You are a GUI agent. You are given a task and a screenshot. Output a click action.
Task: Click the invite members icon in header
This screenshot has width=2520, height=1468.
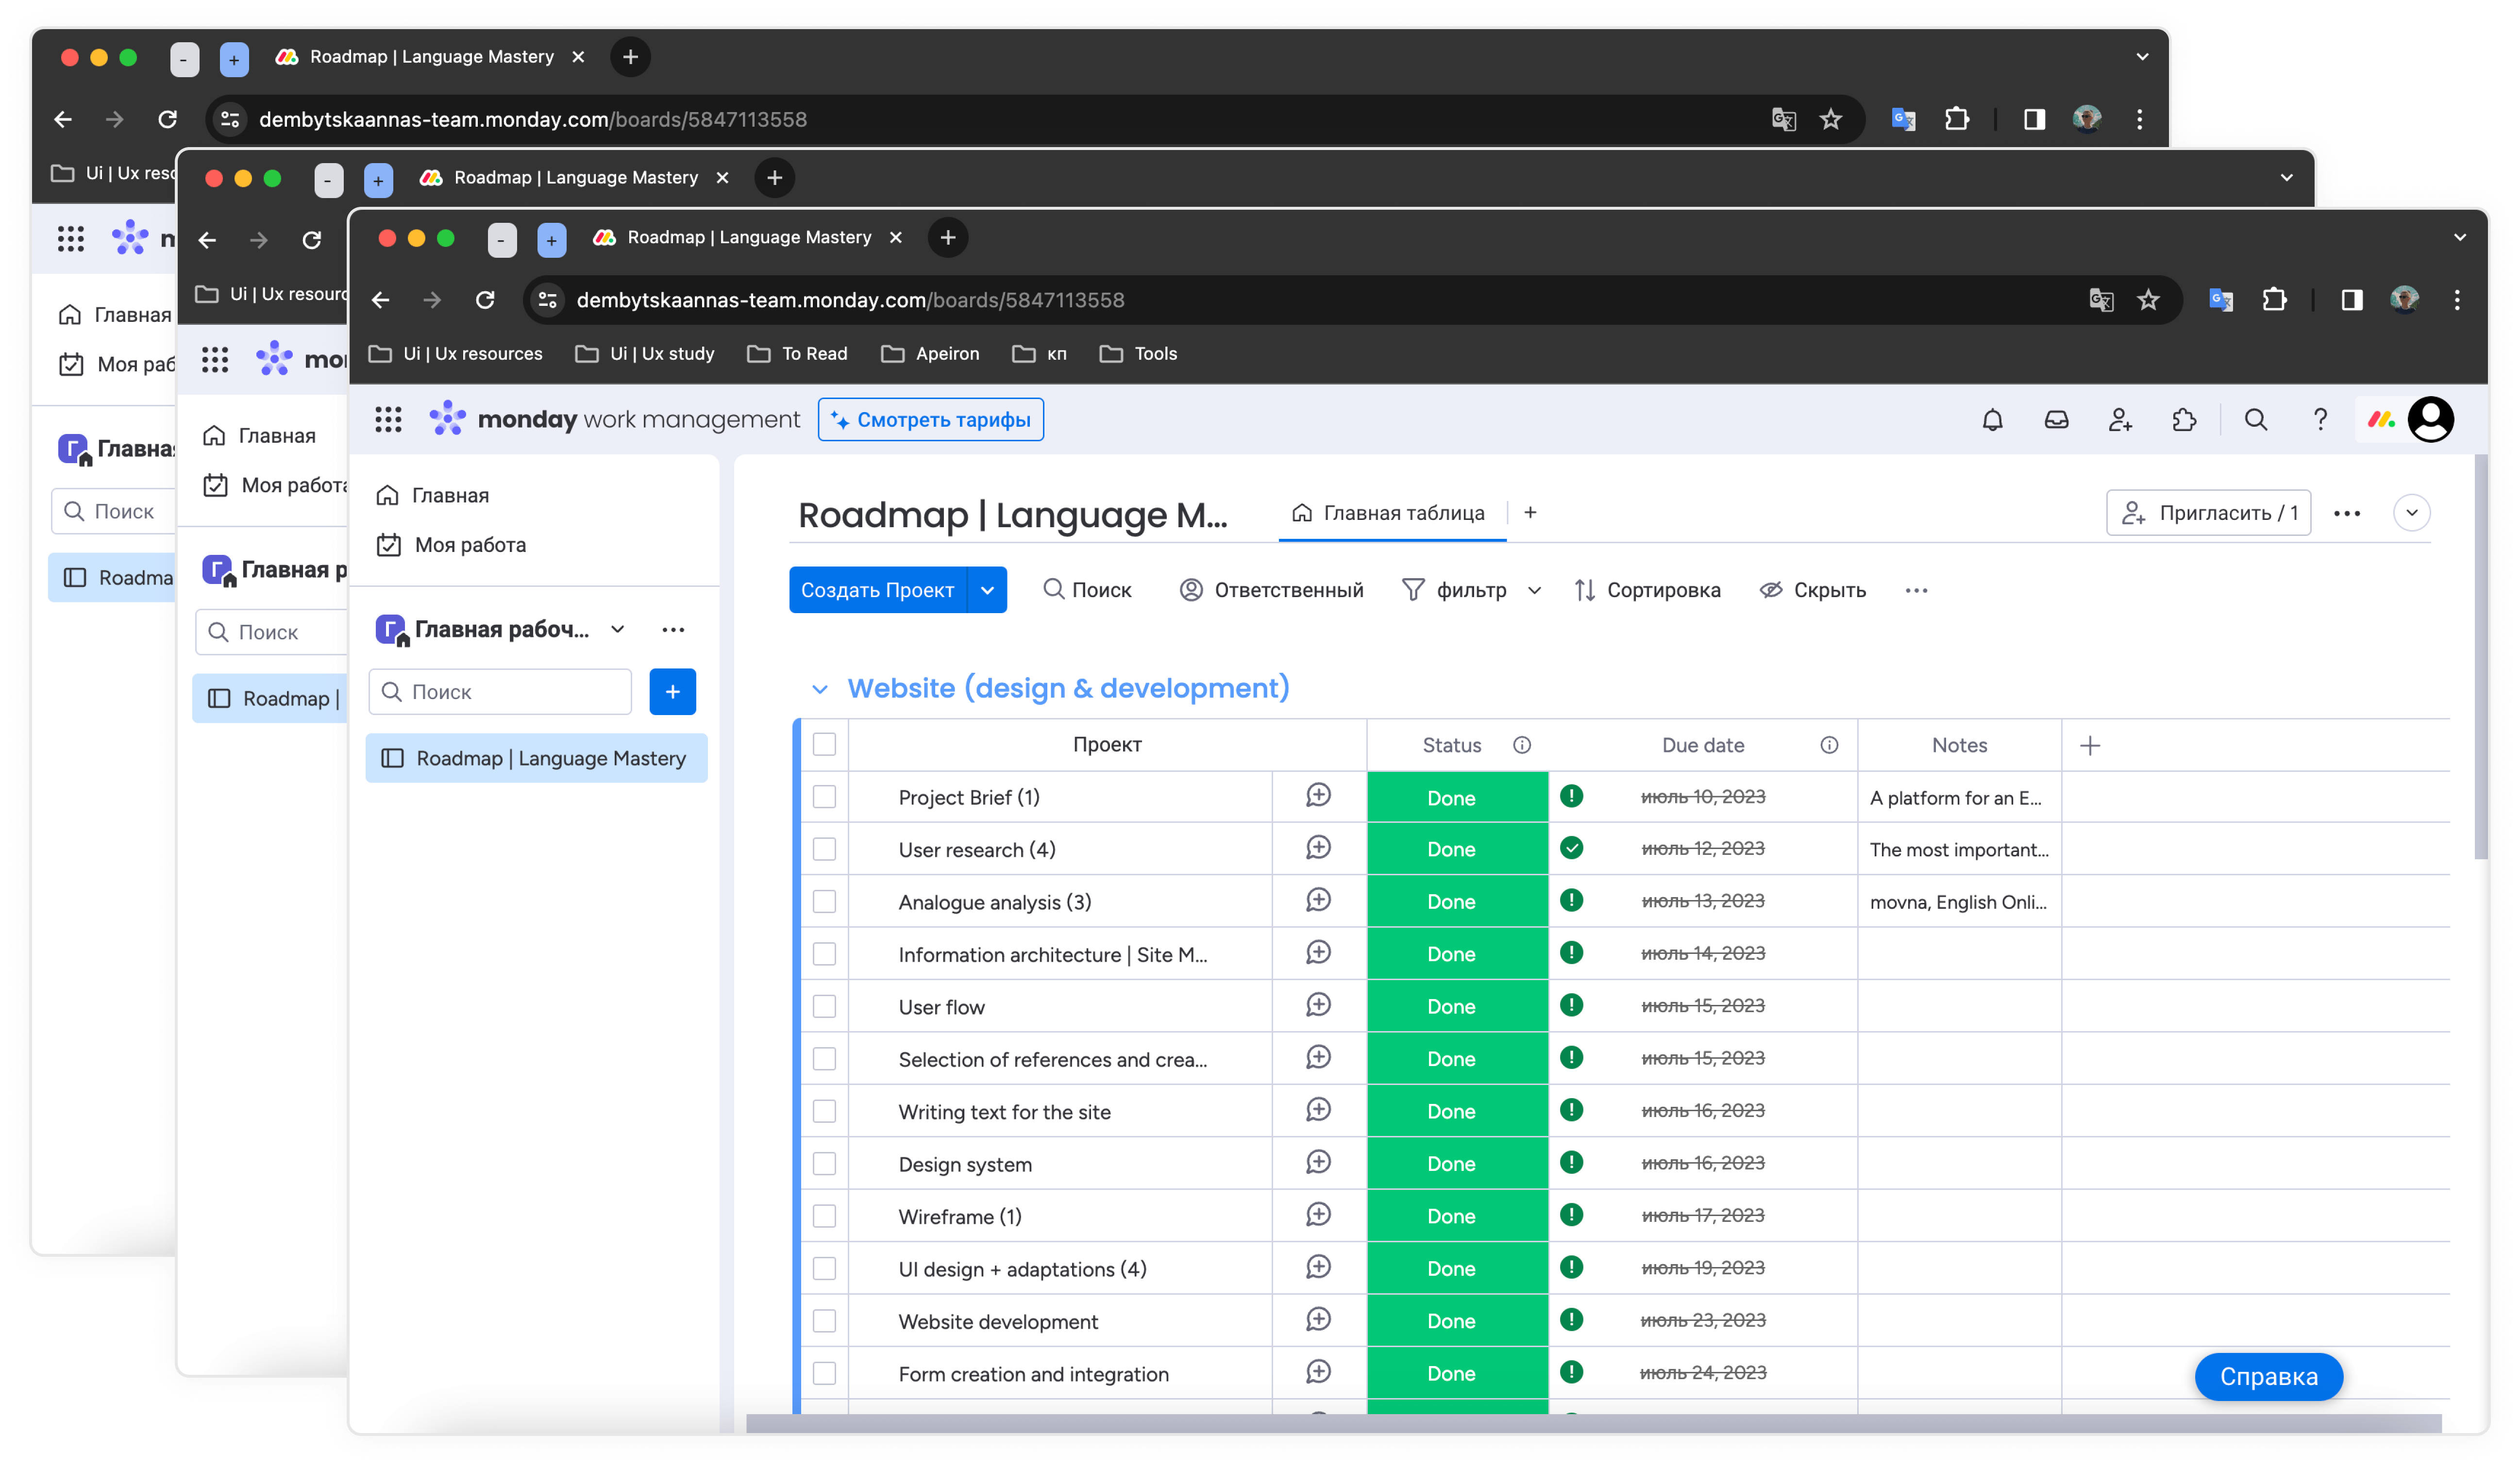pyautogui.click(x=2120, y=420)
